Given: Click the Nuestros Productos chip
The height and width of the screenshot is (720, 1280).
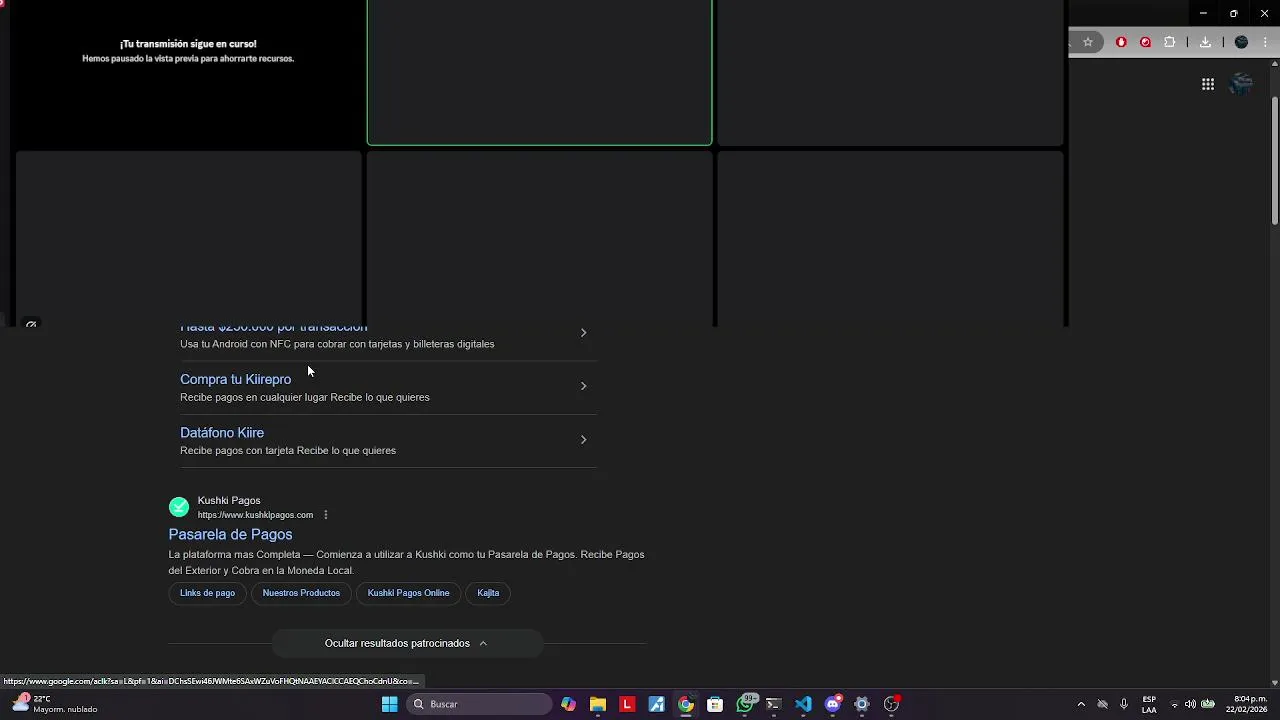Looking at the screenshot, I should point(301,593).
